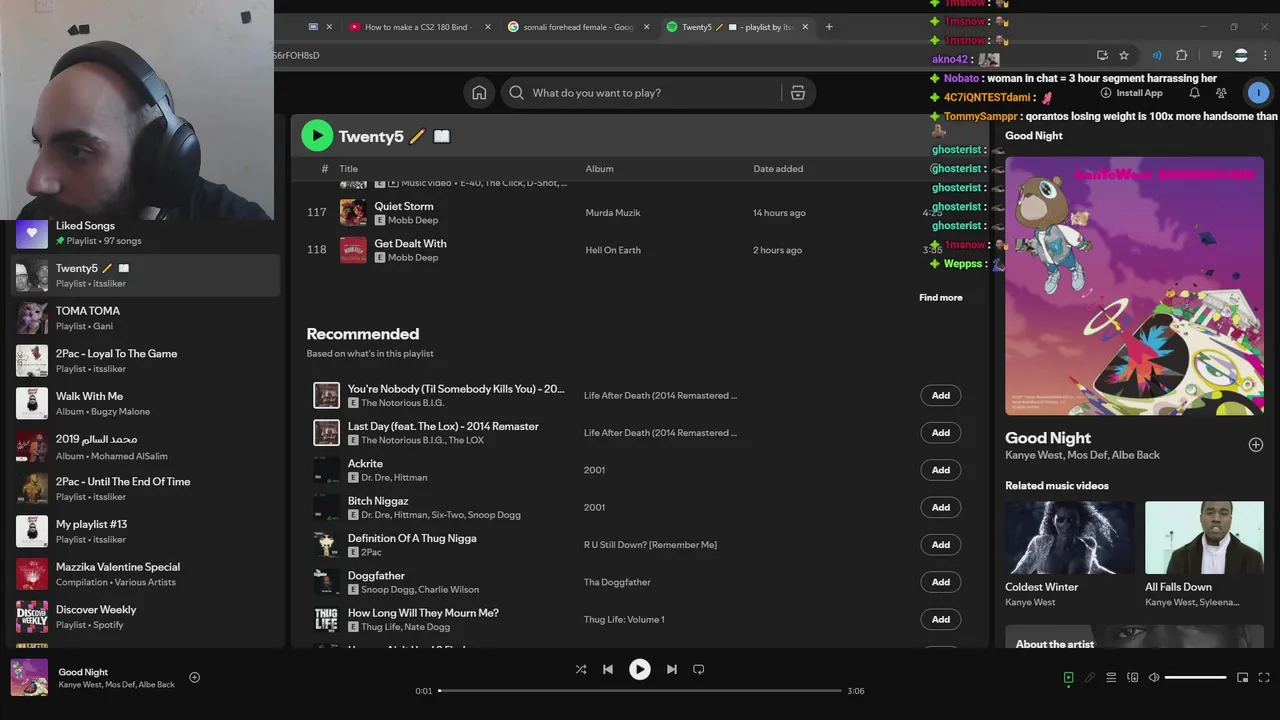This screenshot has height=720, width=1280.
Task: Add You're Nobody (Til Somebody Kills You) to playlist
Action: point(941,395)
